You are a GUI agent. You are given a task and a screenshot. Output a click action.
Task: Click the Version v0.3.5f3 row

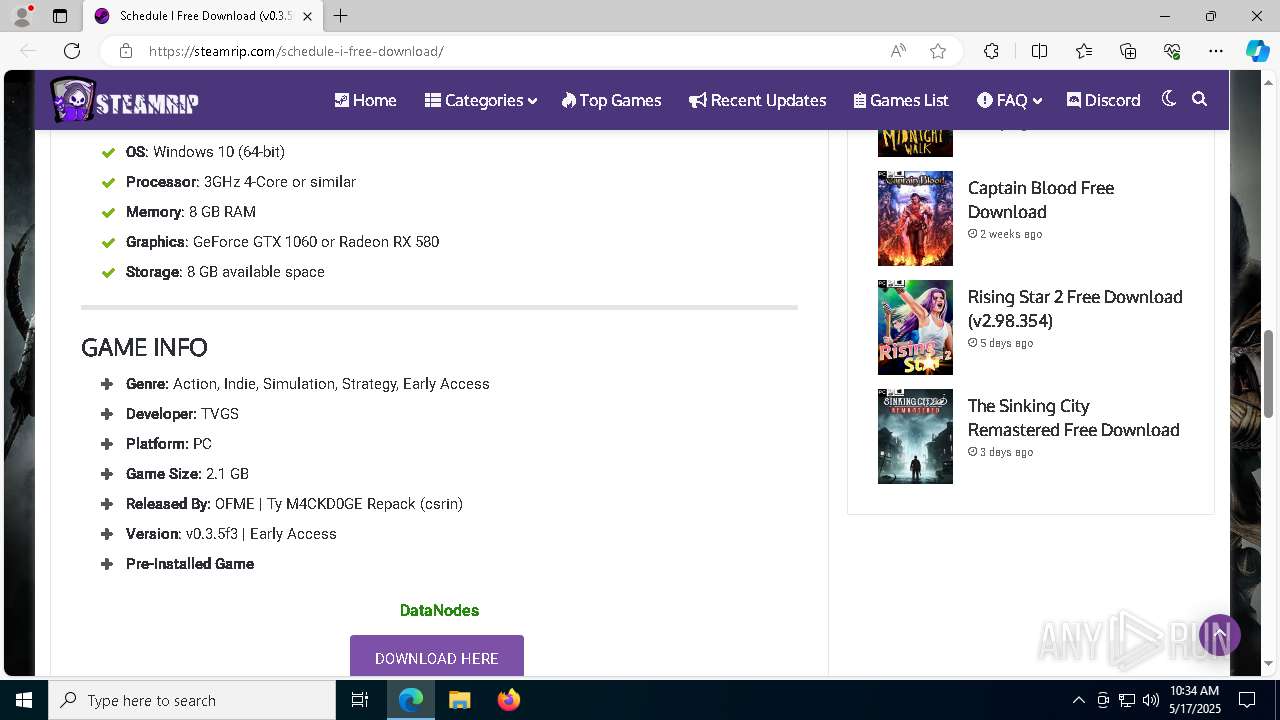point(231,534)
